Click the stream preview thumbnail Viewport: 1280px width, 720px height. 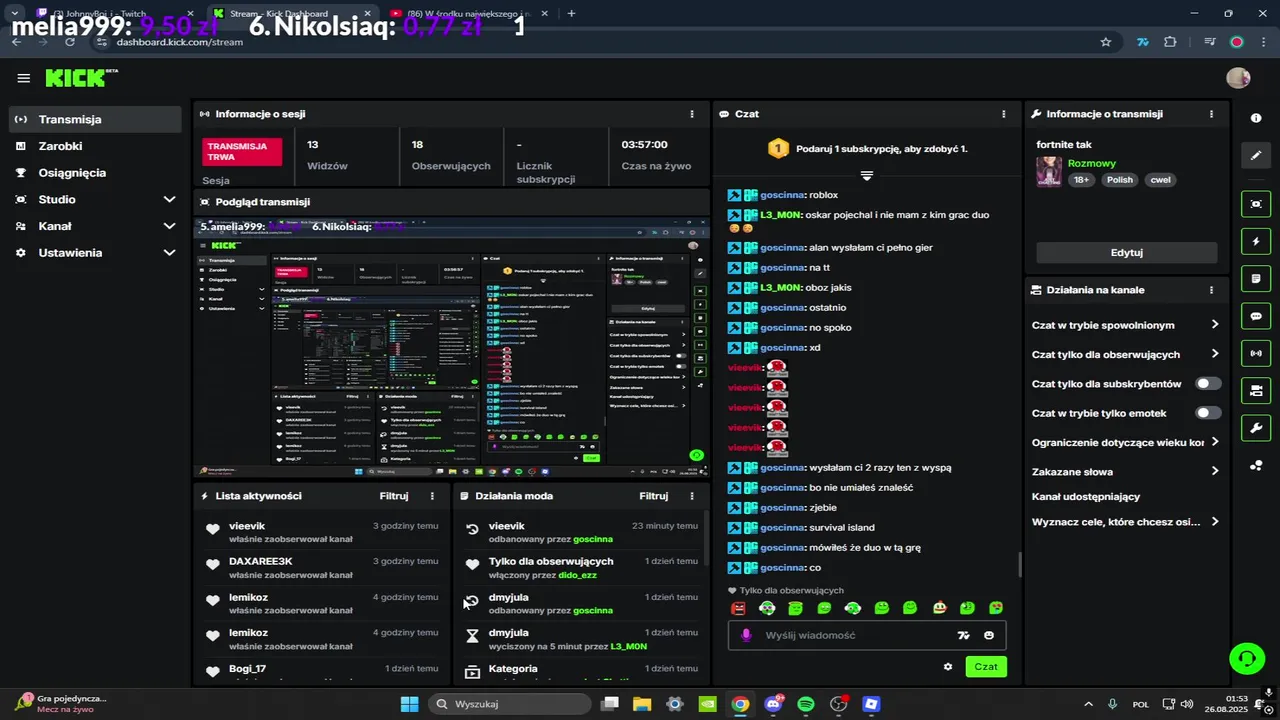click(451, 346)
